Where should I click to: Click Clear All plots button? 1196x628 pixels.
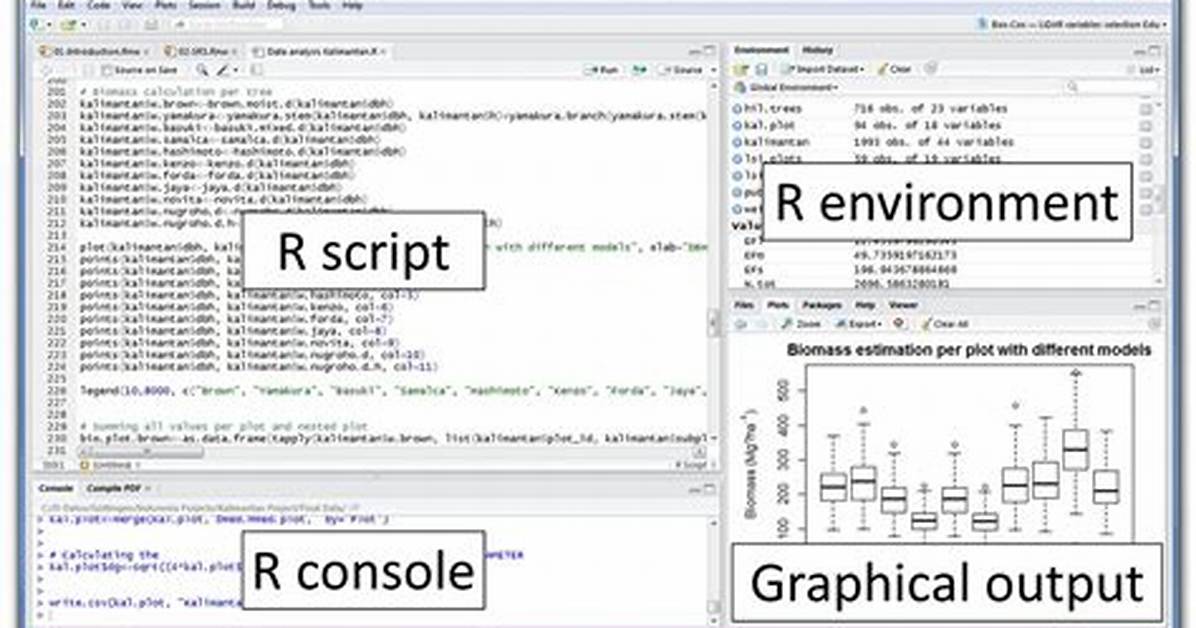tap(944, 324)
